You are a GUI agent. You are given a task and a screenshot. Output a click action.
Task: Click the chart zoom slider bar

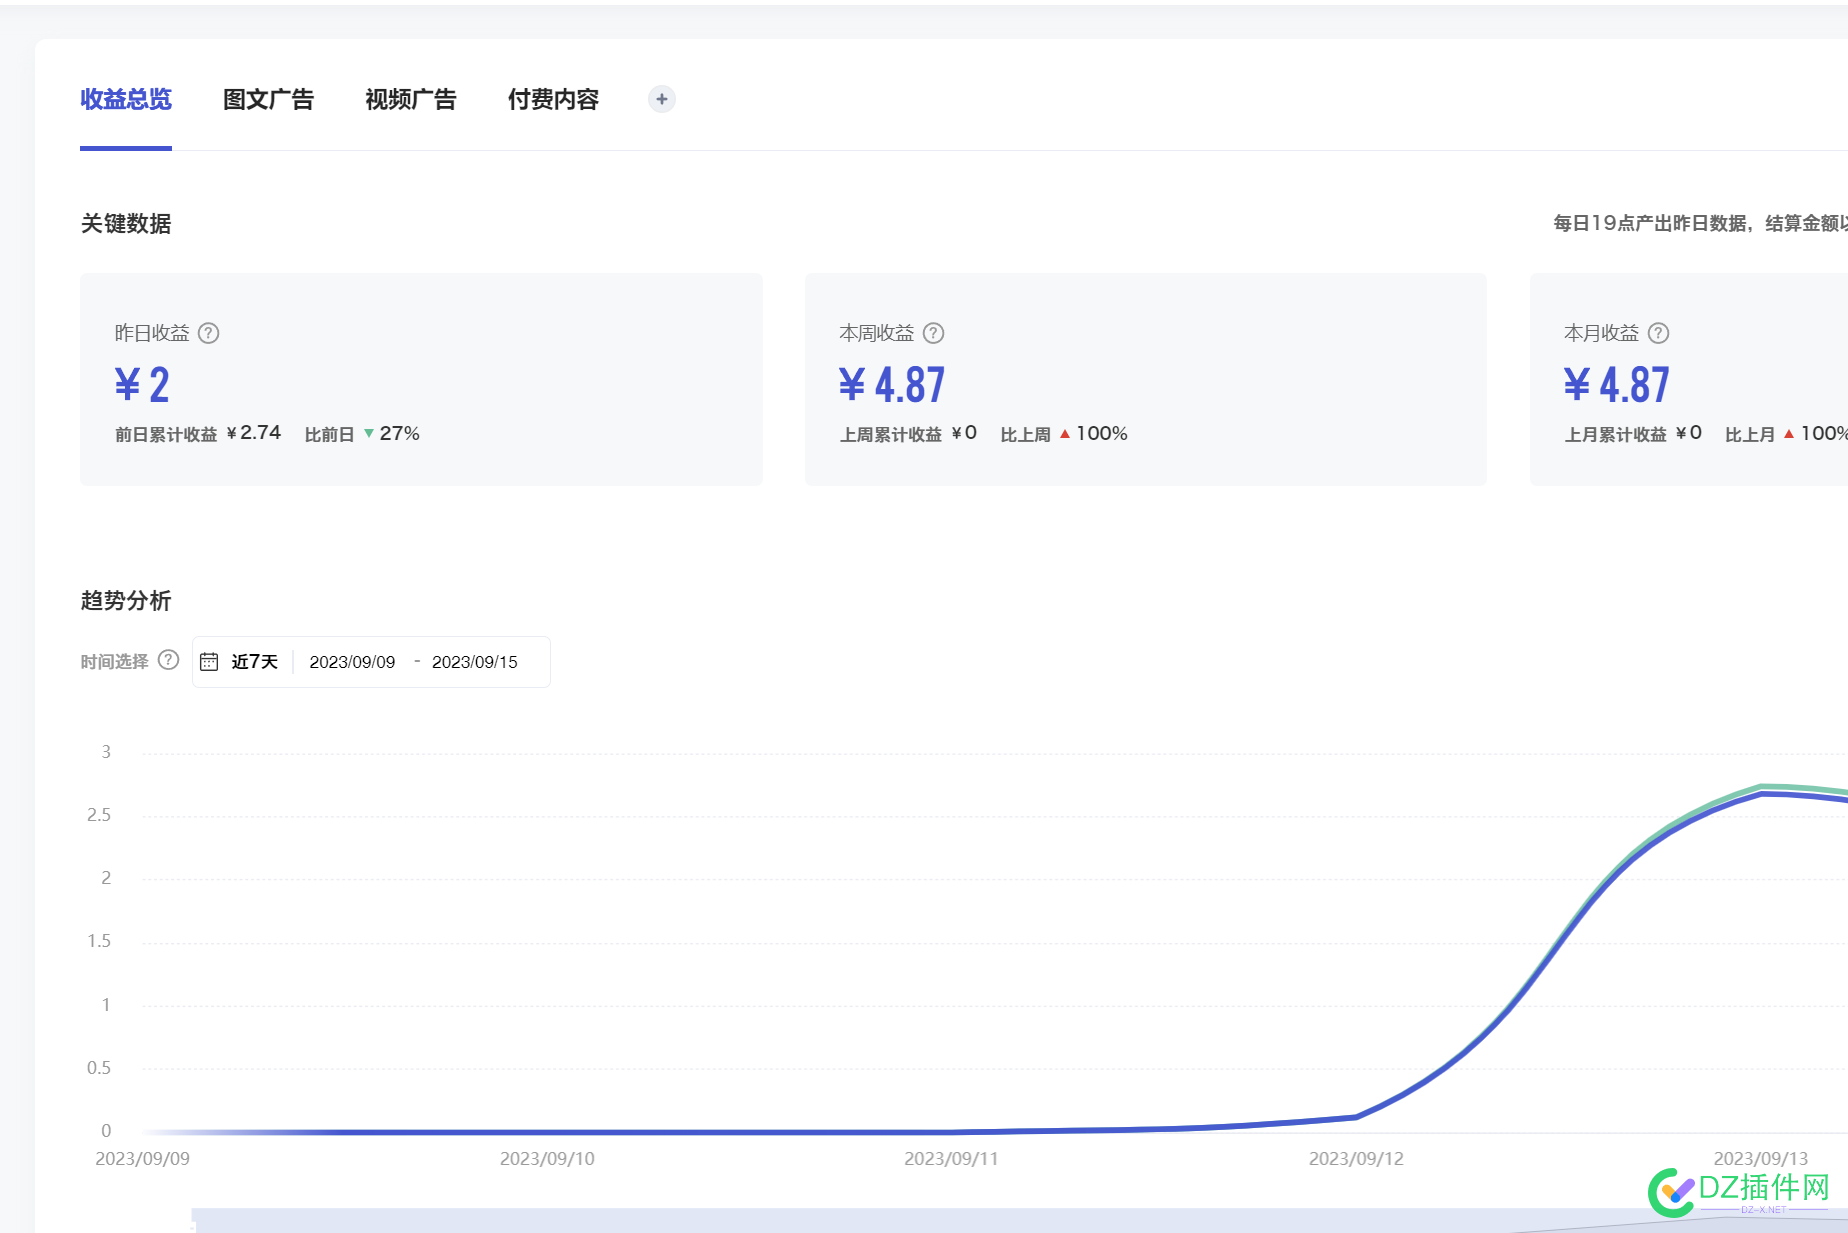pos(1019,1220)
